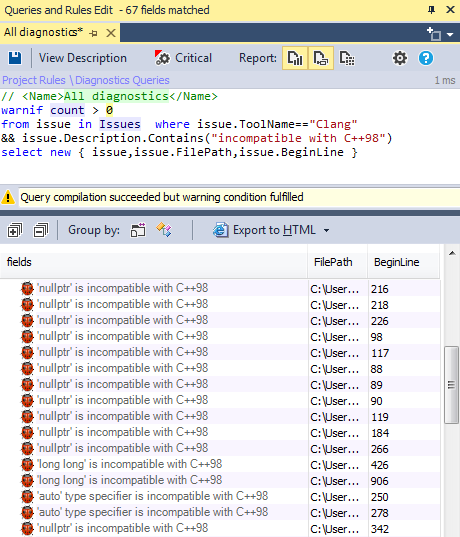
Task: Expand all result rows icon
Action: pyautogui.click(x=15, y=230)
